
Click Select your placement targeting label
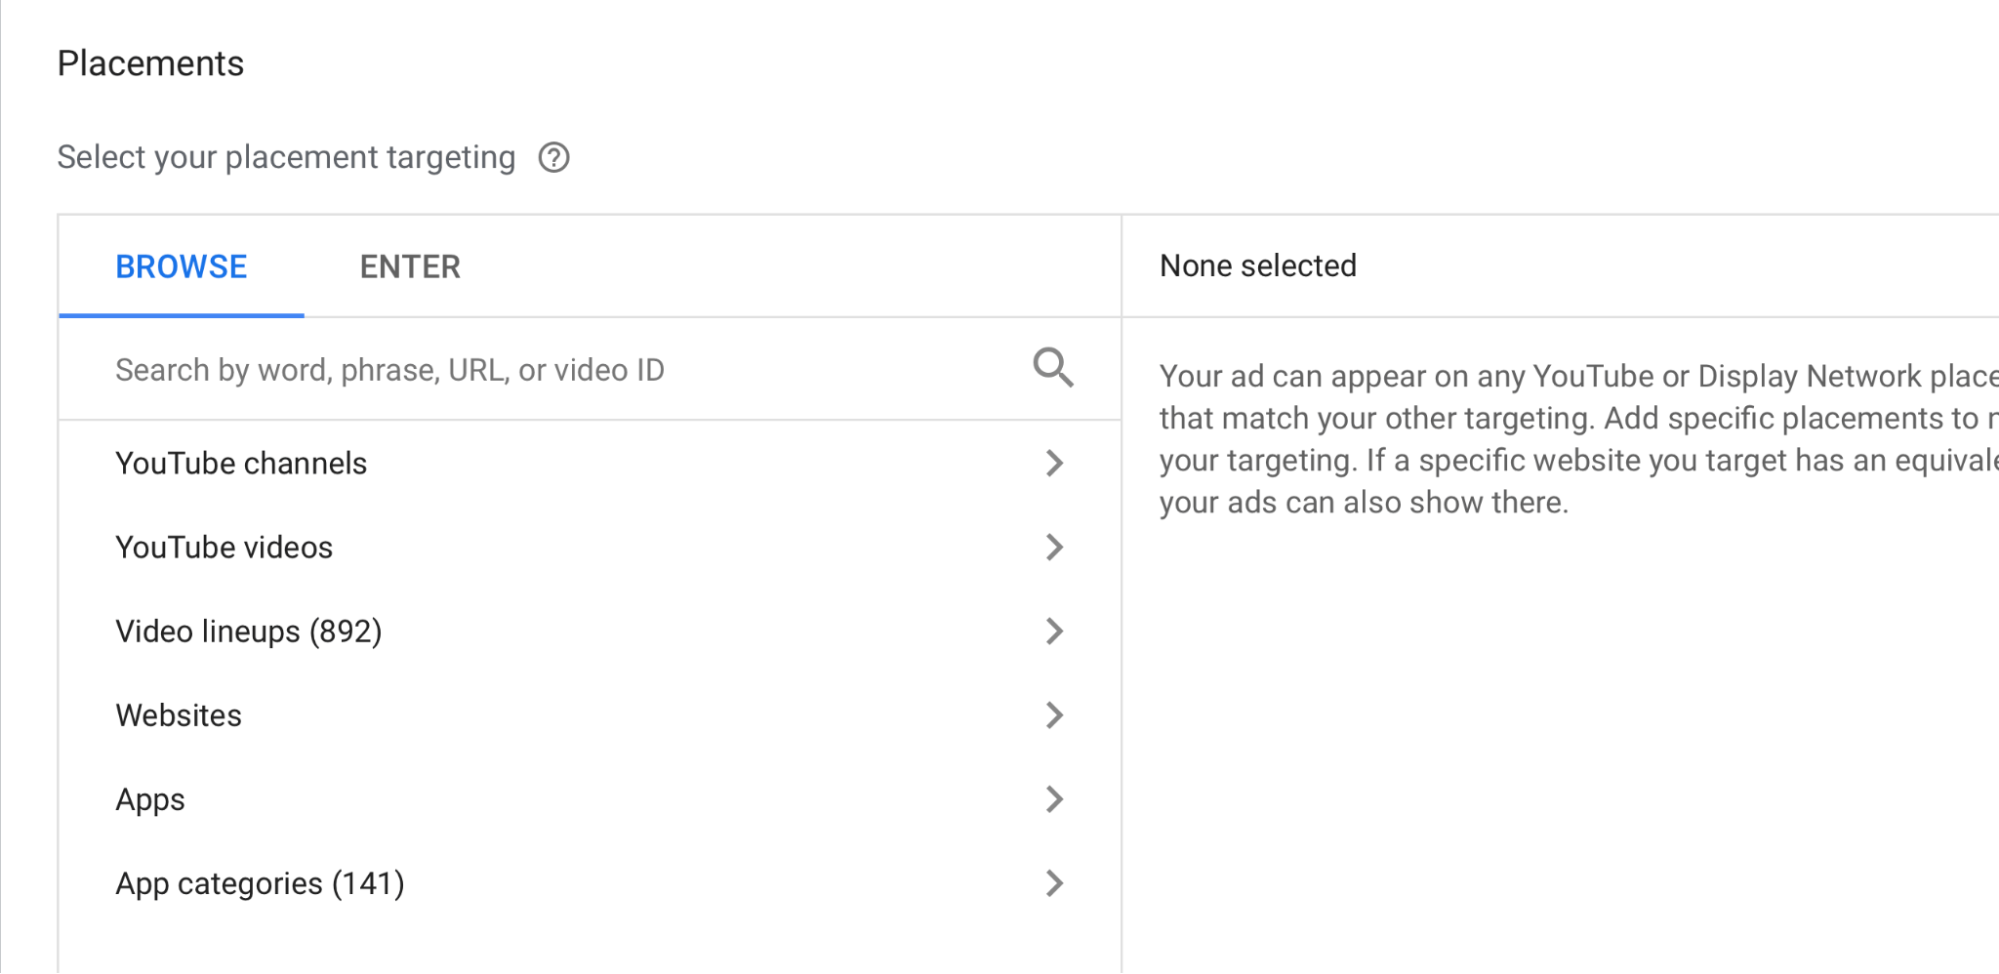coord(288,157)
